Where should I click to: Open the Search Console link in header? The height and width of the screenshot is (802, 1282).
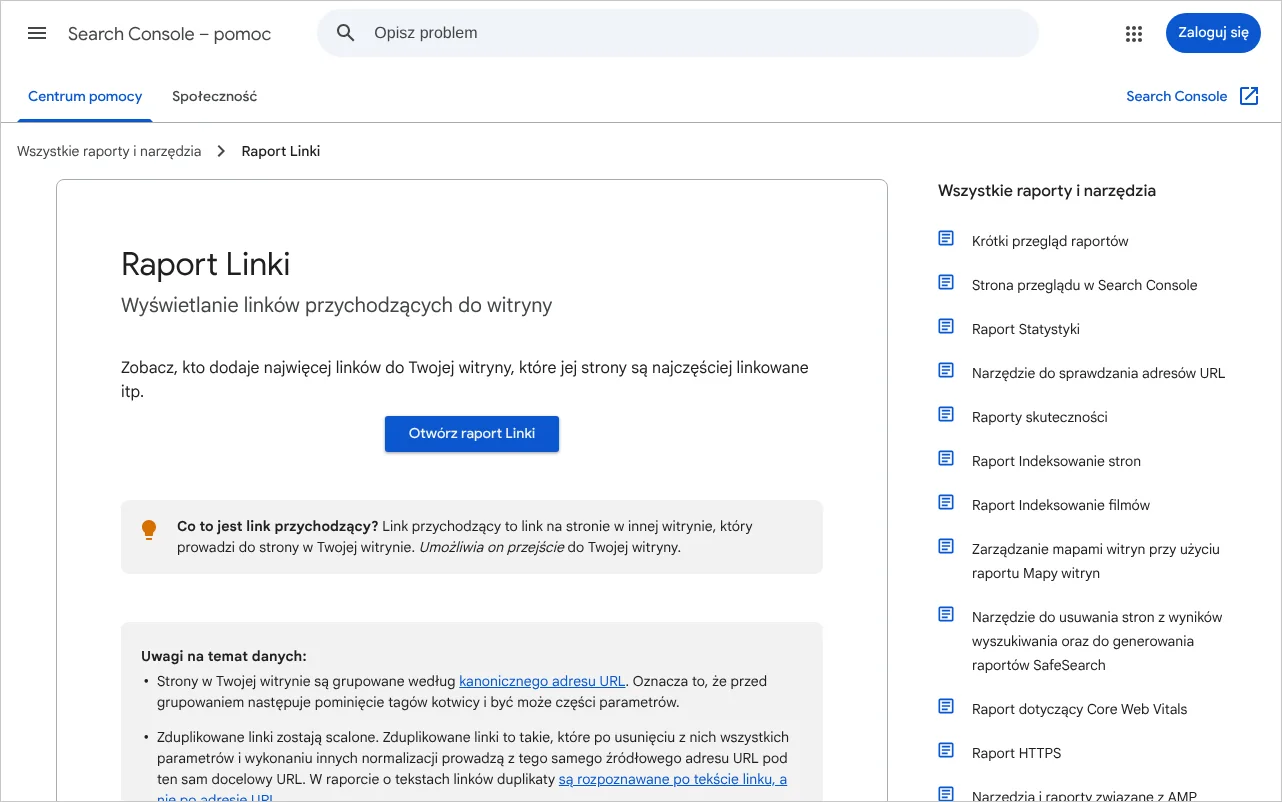[x=1176, y=96]
